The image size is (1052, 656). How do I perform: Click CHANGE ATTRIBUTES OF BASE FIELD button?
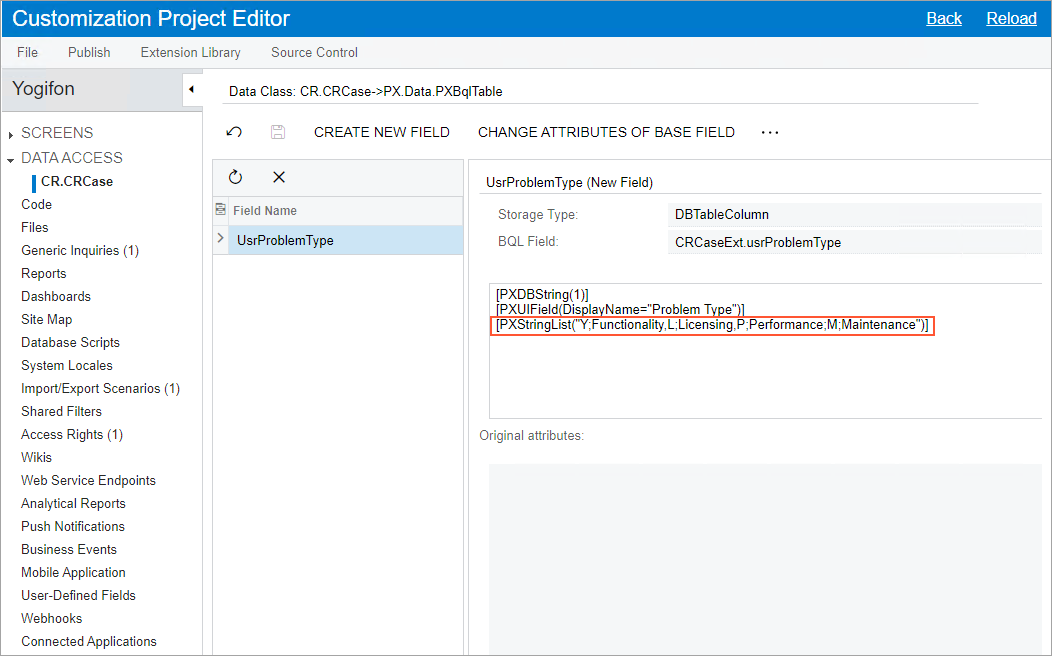pos(606,132)
